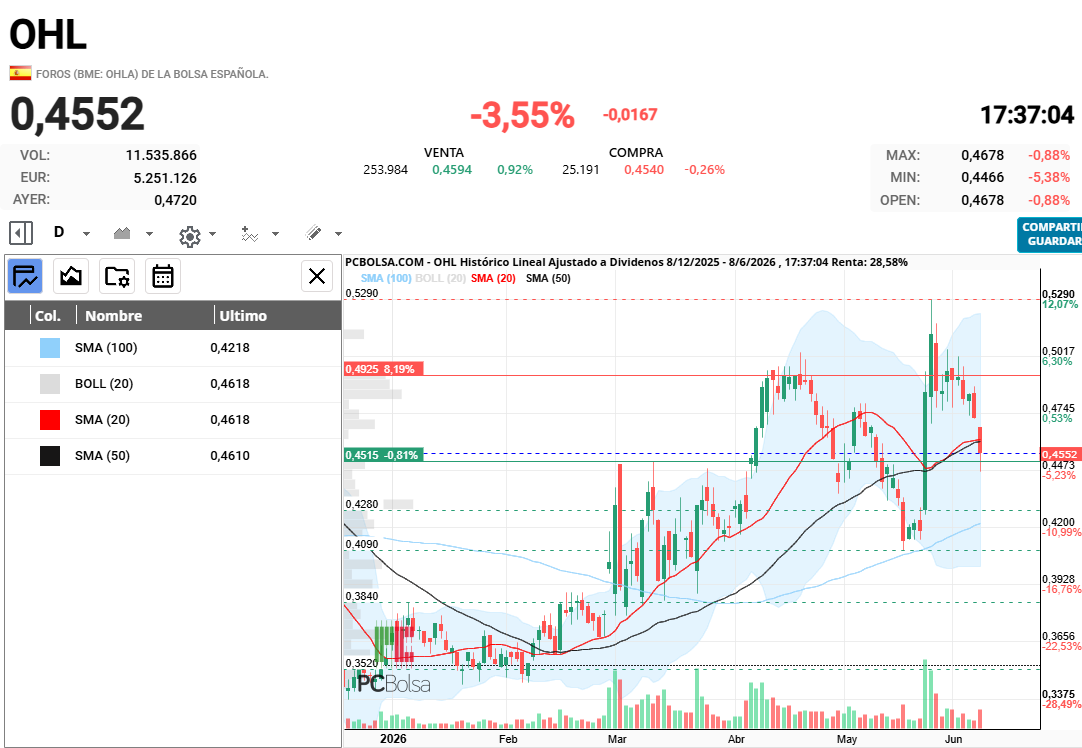This screenshot has height=748, width=1082.
Task: Click the AYER value 0,4720
Action: click(x=175, y=200)
